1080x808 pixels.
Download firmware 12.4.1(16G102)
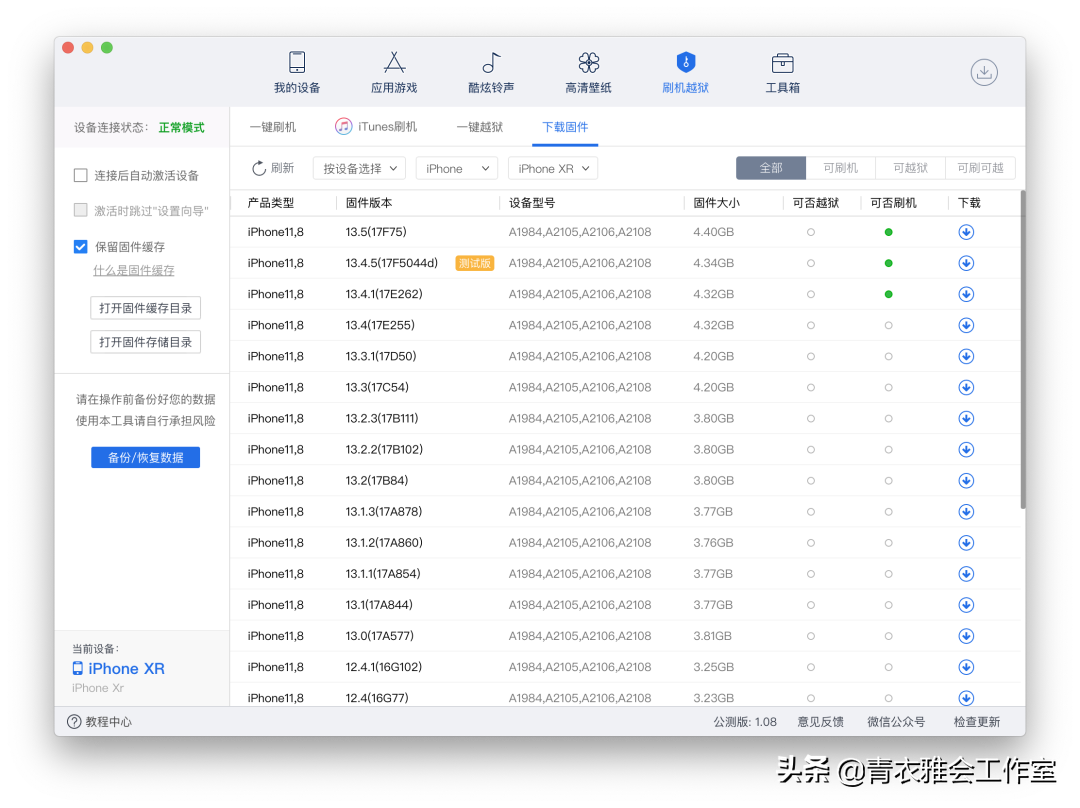(x=966, y=667)
